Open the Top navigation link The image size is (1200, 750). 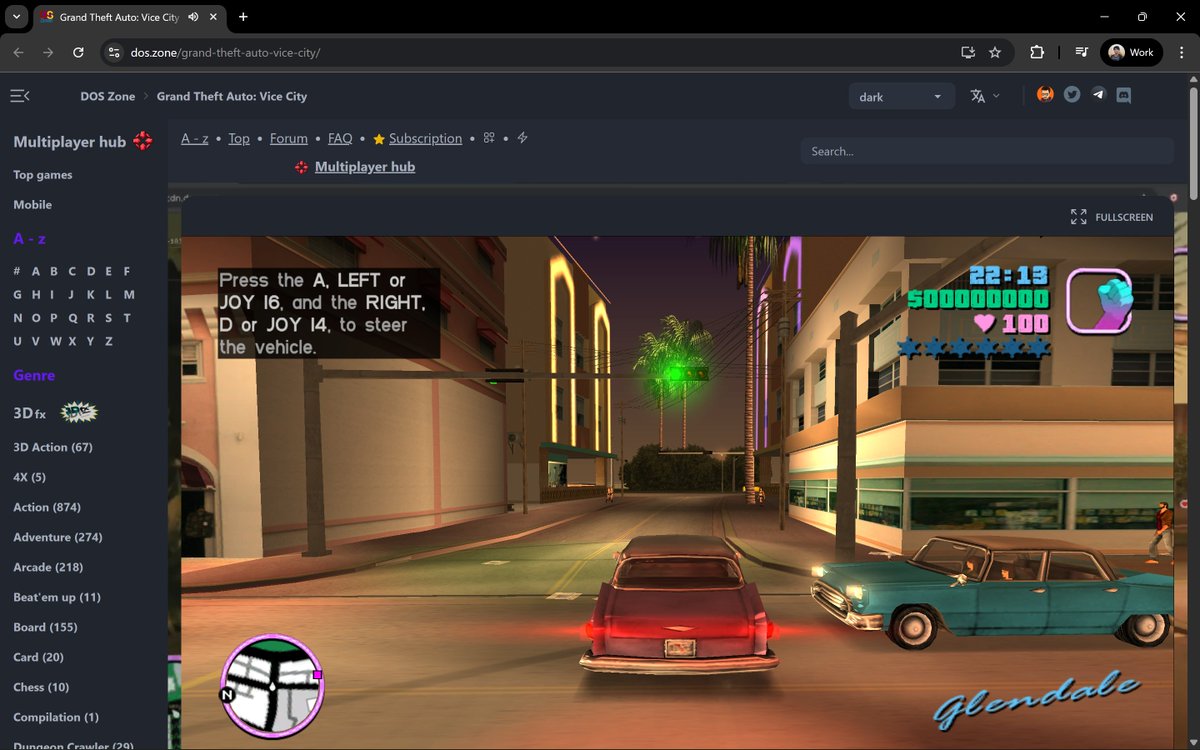pyautogui.click(x=239, y=138)
